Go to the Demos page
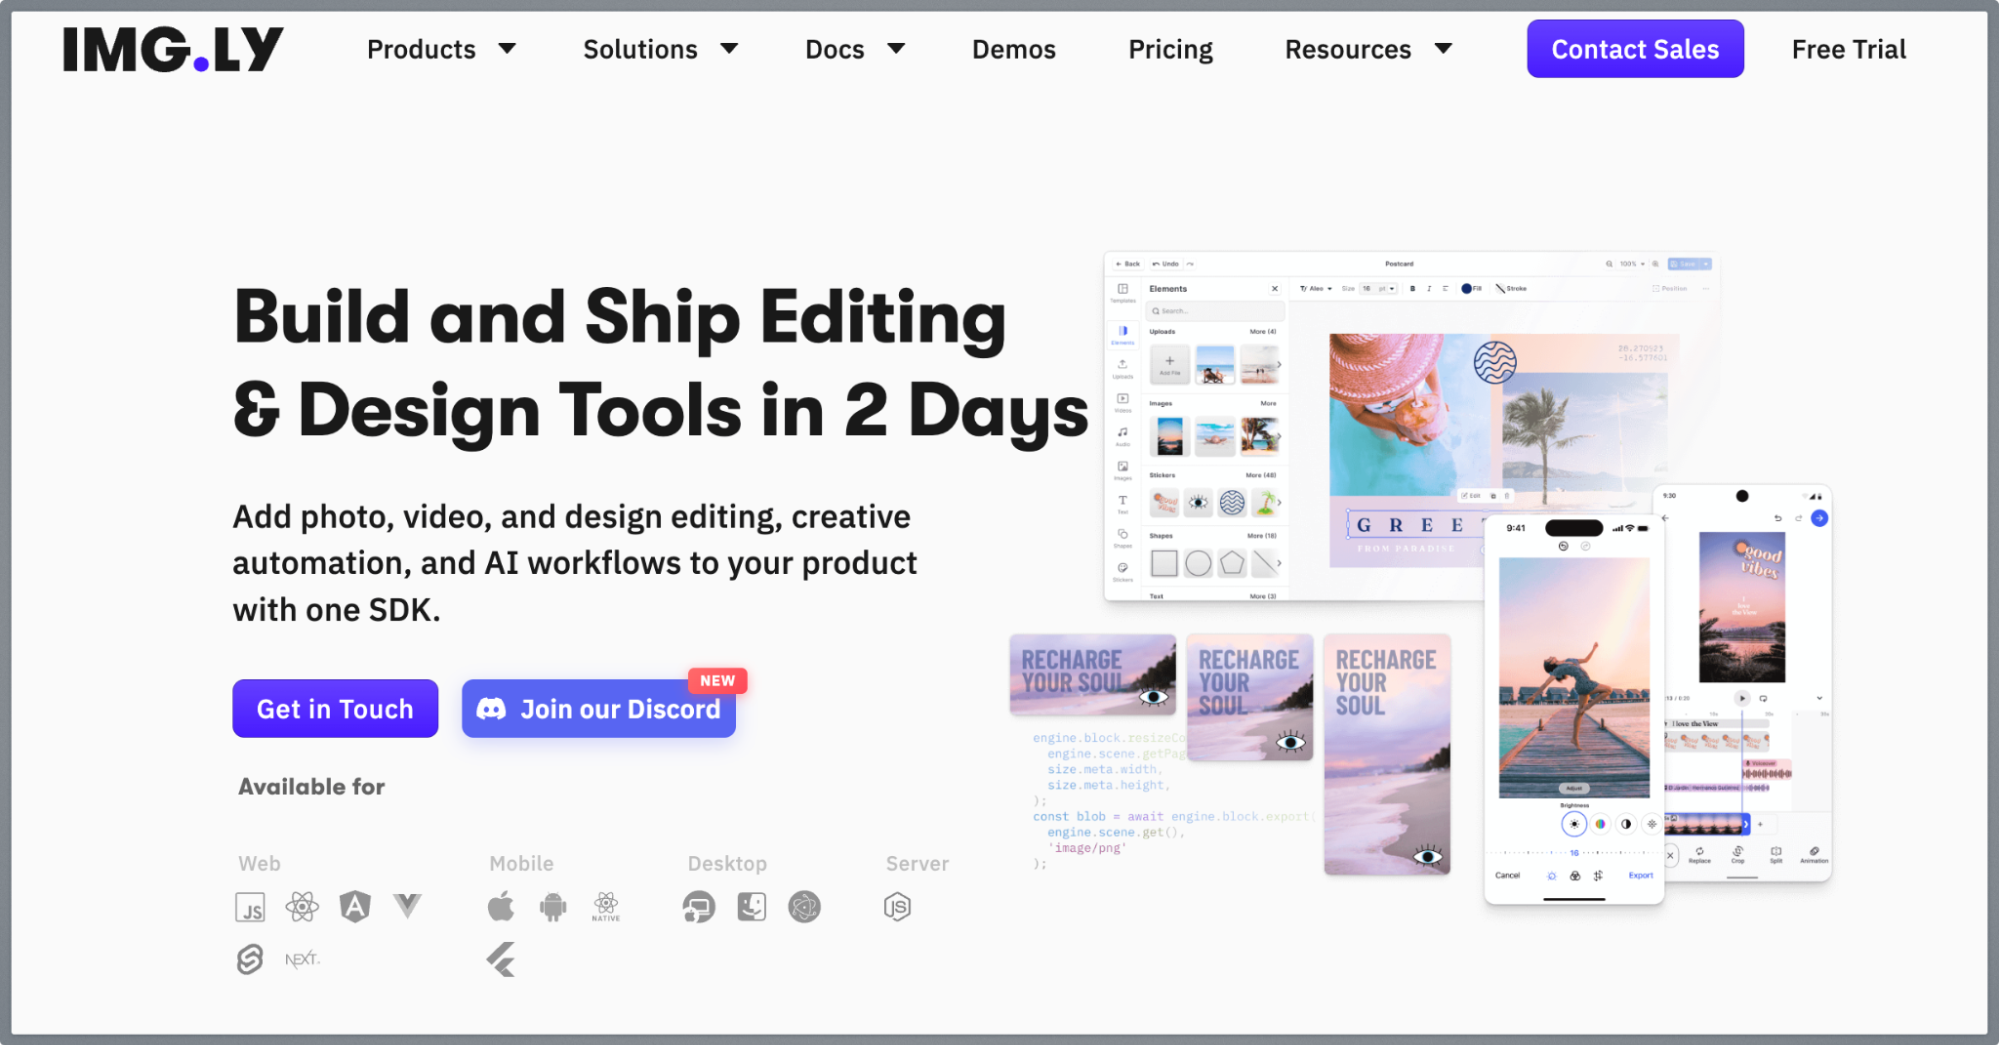 pyautogui.click(x=1014, y=49)
